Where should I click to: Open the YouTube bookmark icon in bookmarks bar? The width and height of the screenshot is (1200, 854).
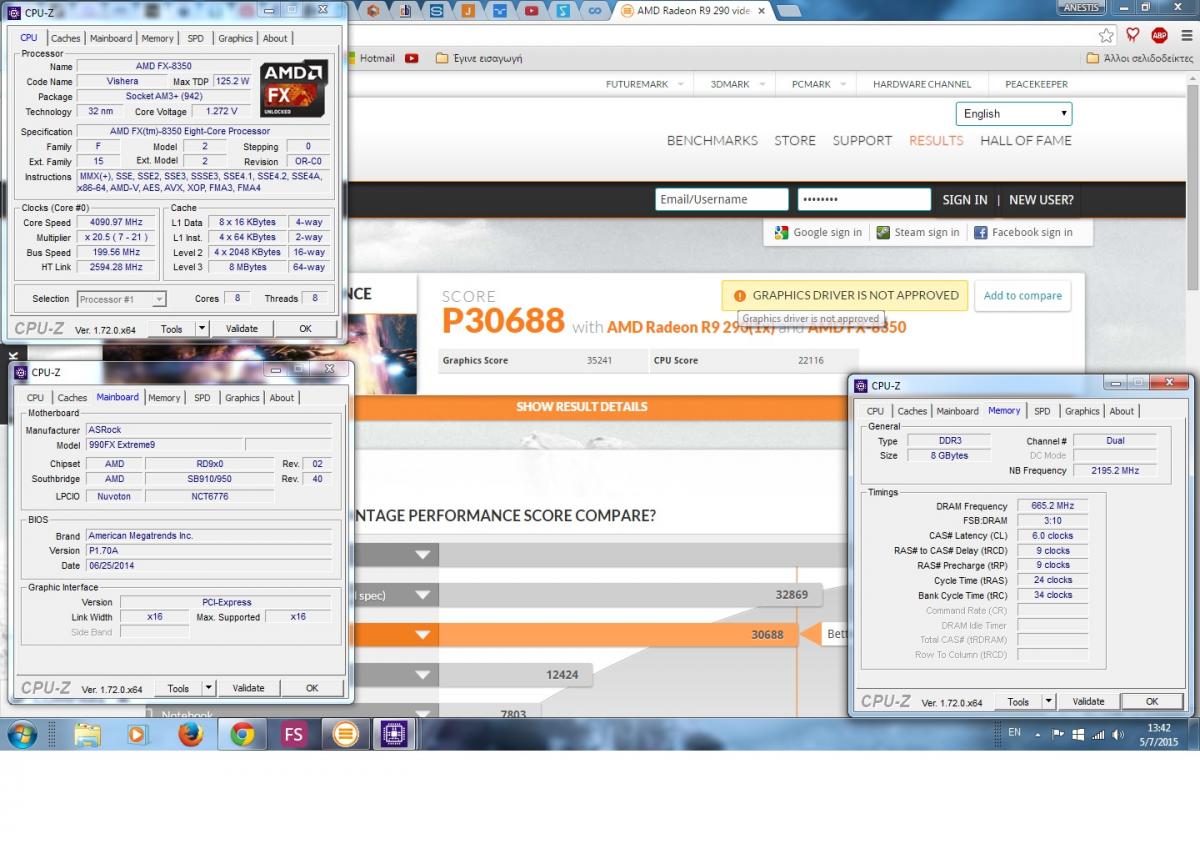coord(412,58)
